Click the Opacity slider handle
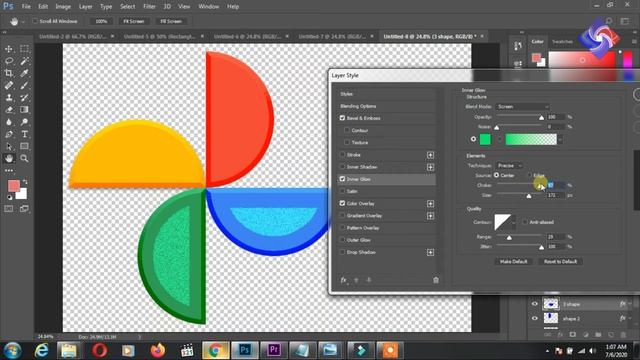This screenshot has width=640, height=360. click(541, 118)
